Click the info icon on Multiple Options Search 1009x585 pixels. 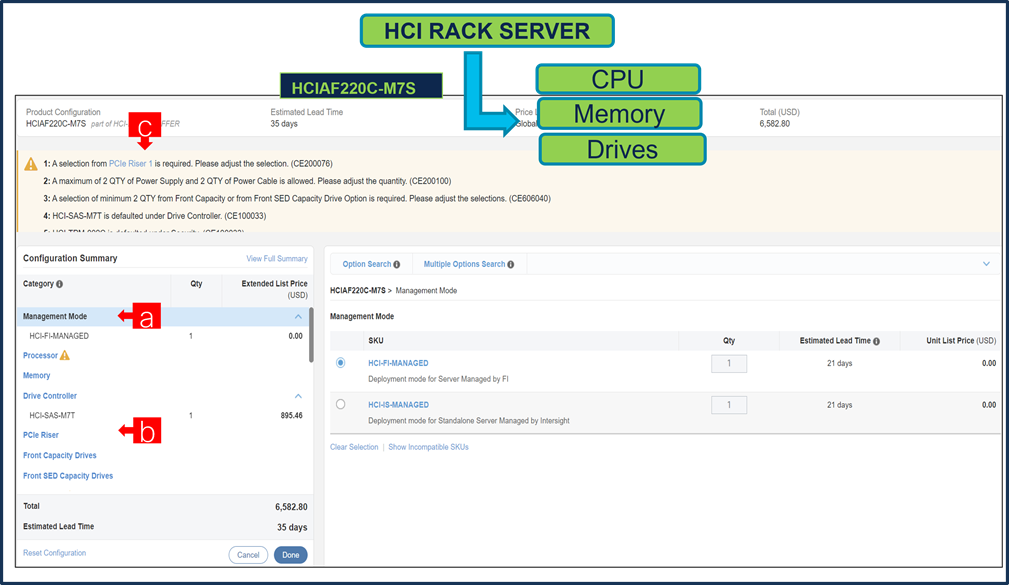pyautogui.click(x=510, y=265)
